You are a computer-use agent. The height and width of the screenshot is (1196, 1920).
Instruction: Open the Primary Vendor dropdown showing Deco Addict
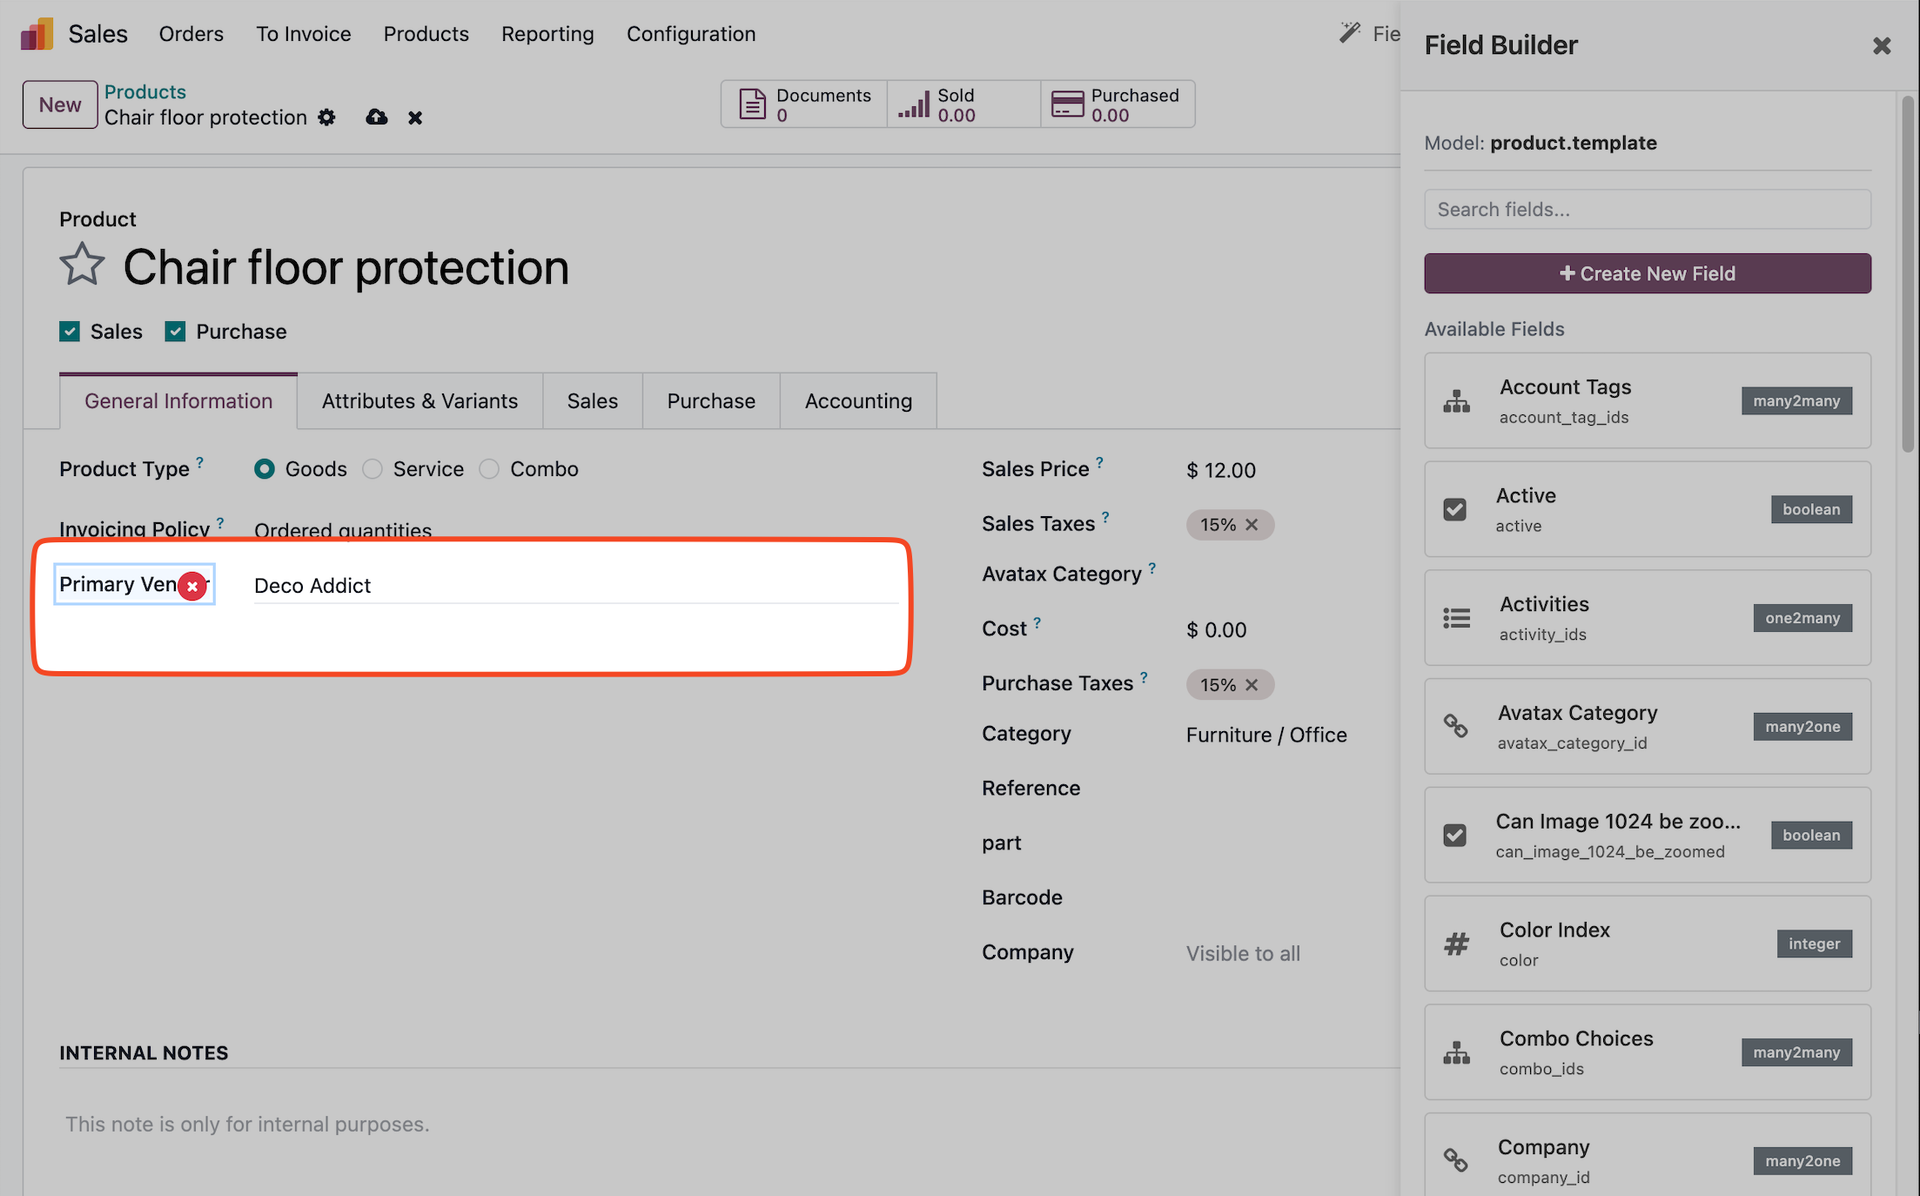[574, 586]
